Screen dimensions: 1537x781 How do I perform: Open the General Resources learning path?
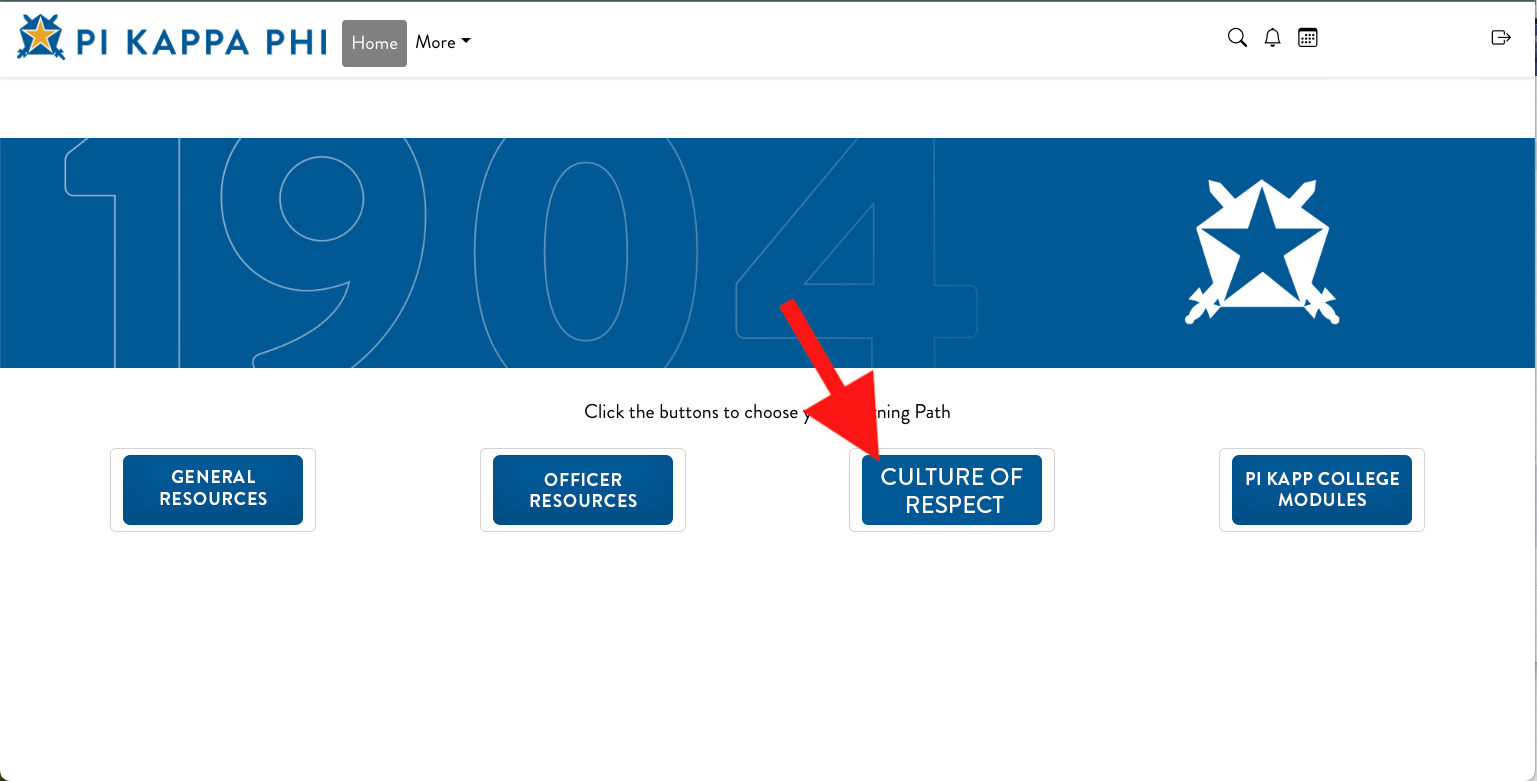pos(213,489)
